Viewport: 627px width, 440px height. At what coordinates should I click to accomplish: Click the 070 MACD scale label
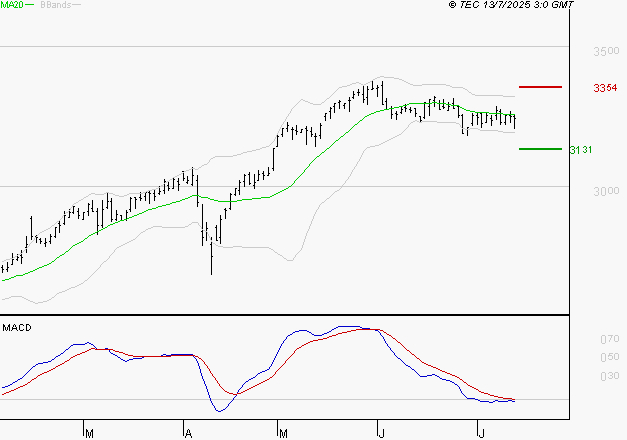coord(610,339)
